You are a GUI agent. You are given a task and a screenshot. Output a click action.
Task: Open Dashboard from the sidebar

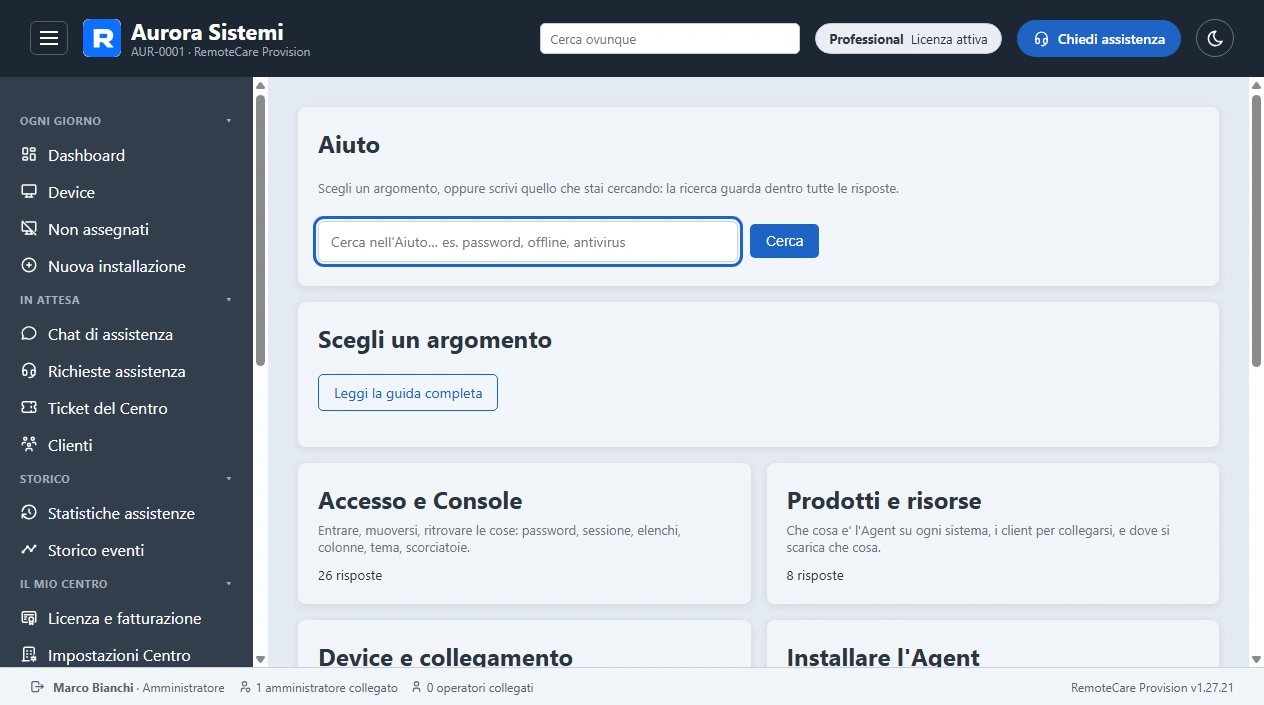pyautogui.click(x=126, y=155)
